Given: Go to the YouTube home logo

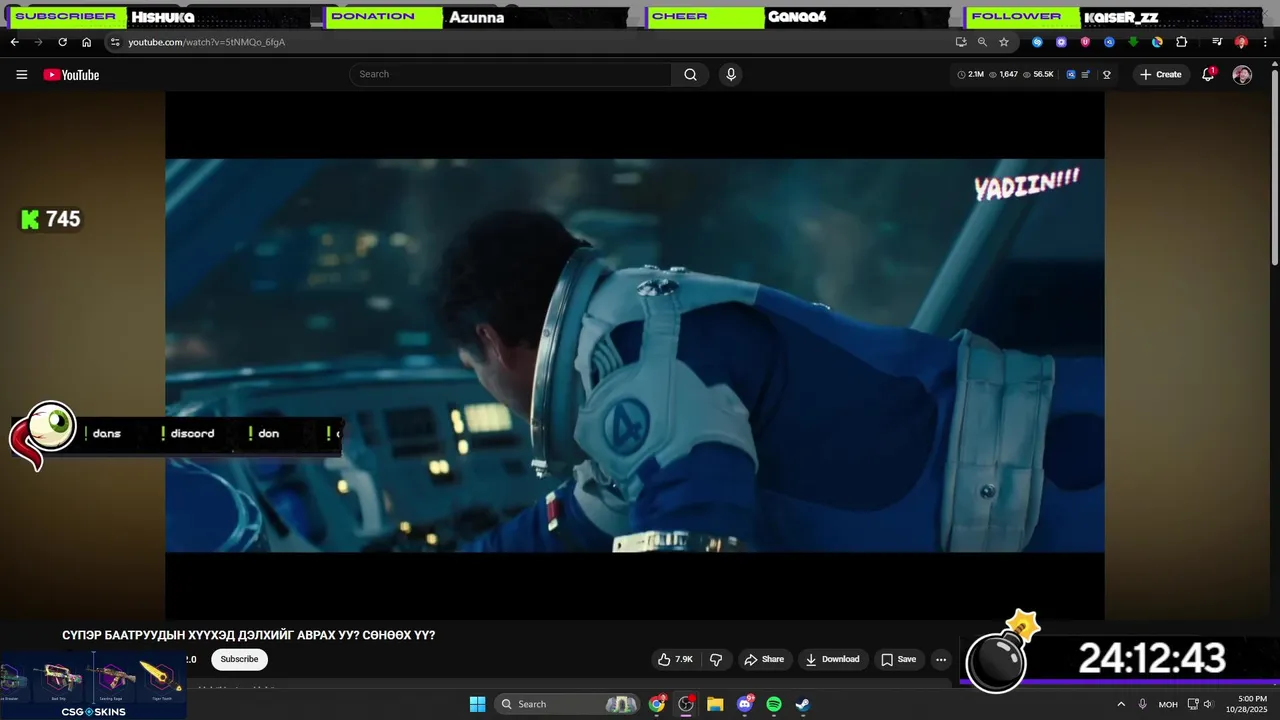Looking at the screenshot, I should 71,75.
